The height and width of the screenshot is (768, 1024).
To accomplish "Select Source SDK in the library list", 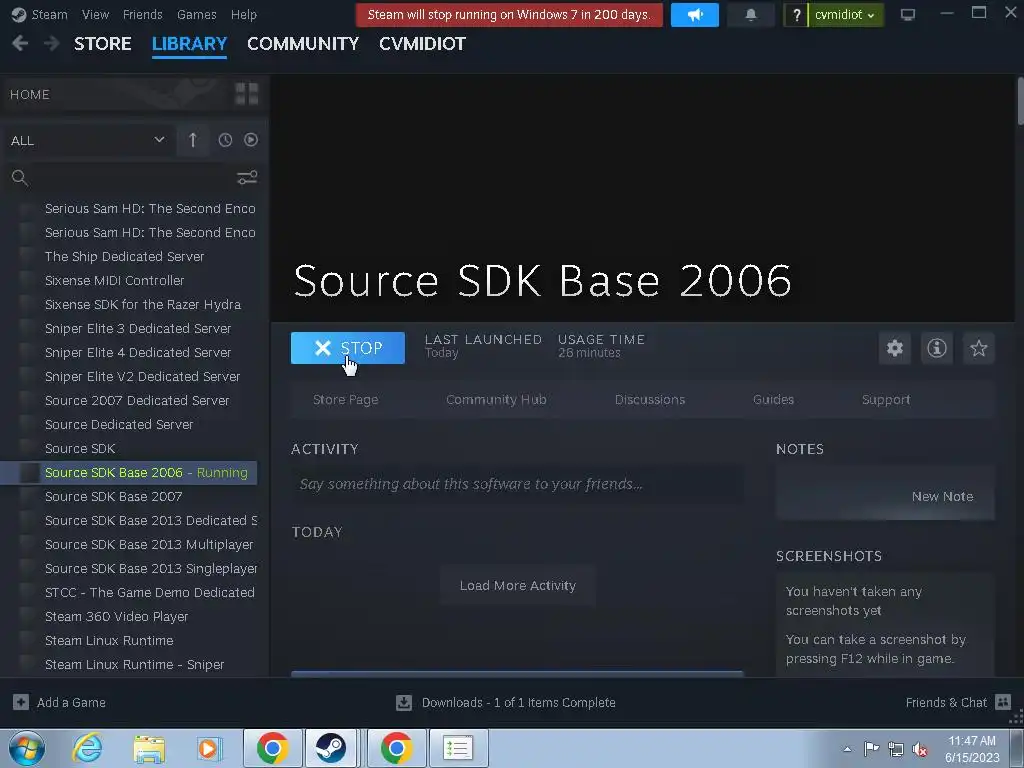I will tap(80, 449).
